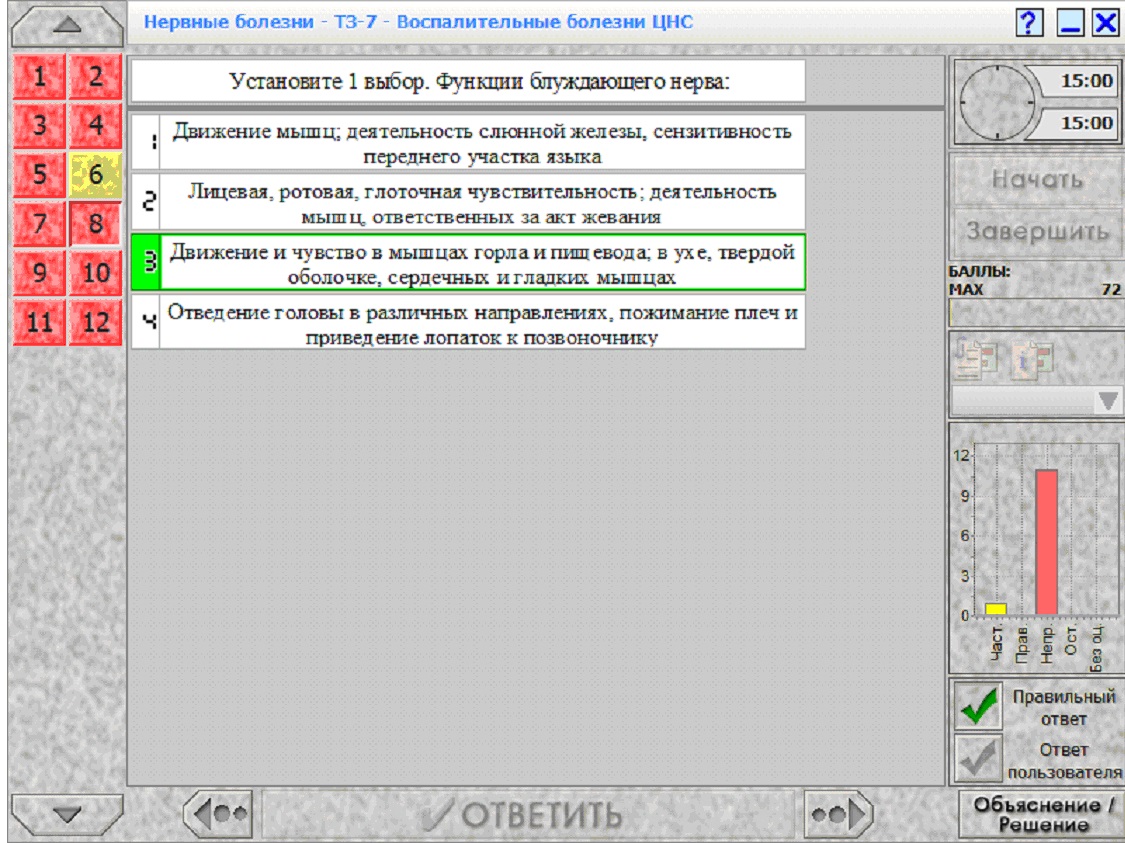Select question 5 in the list
The image size is (1125, 843).
pos(39,174)
